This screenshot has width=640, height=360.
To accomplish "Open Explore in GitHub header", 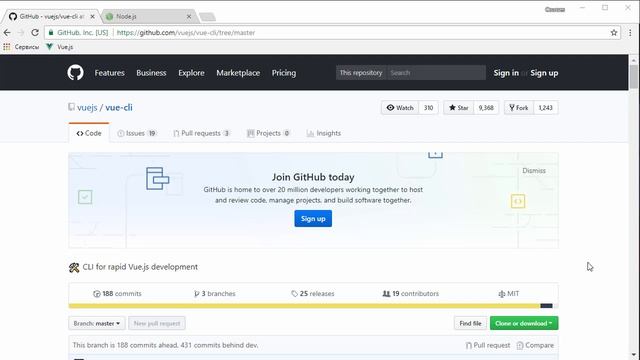I will (191, 73).
